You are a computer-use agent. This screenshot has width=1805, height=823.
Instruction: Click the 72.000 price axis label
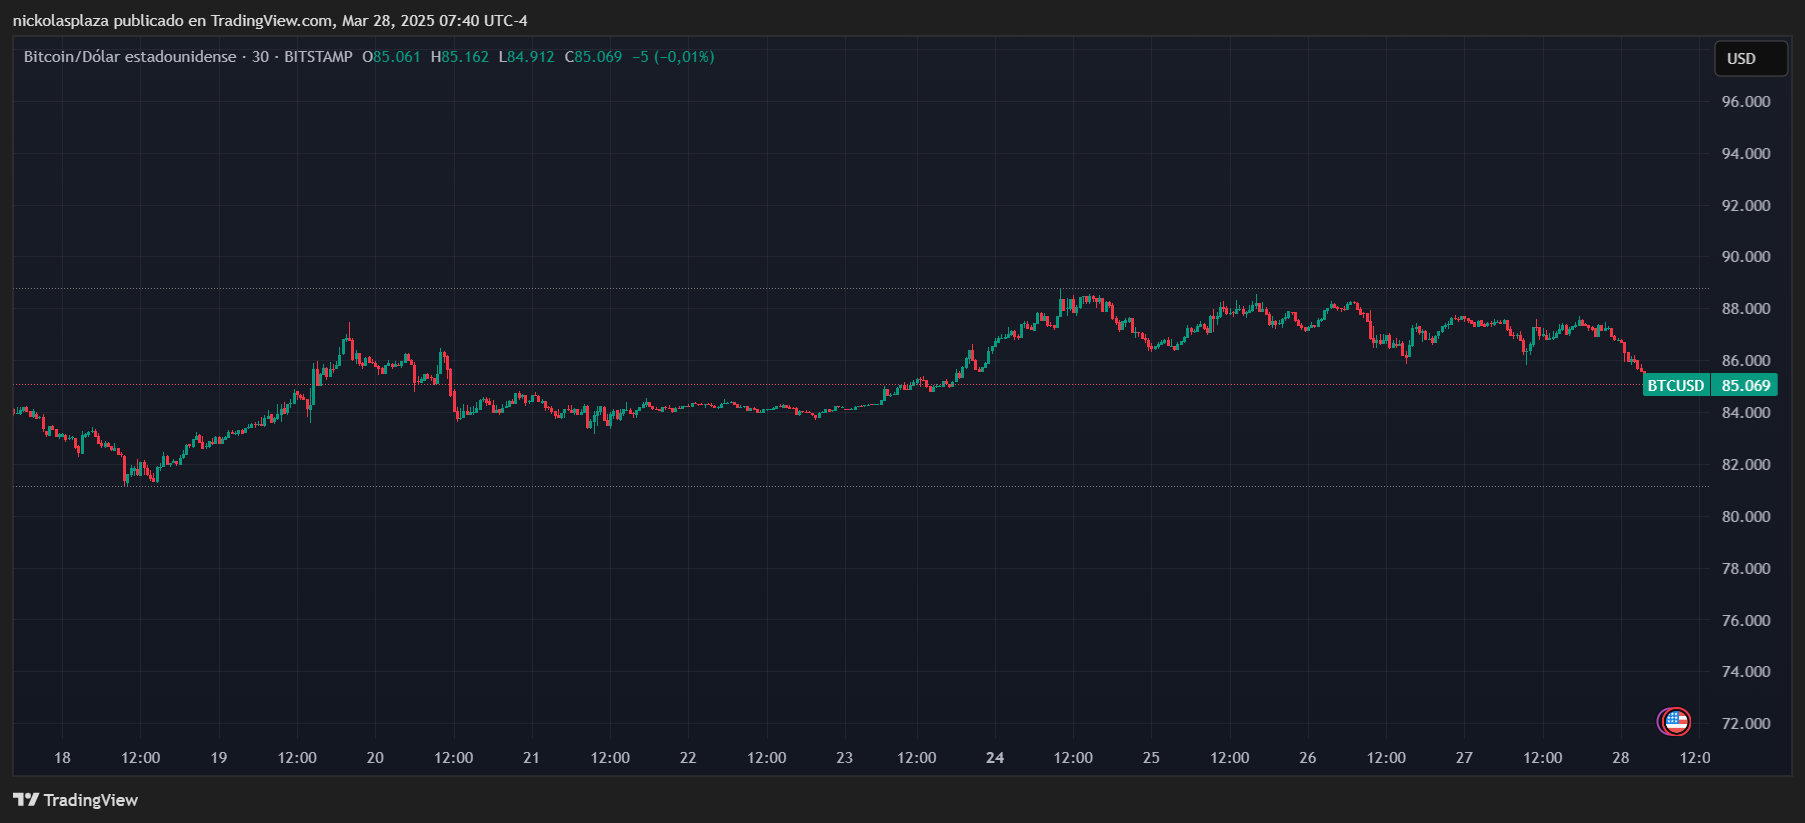(1745, 724)
